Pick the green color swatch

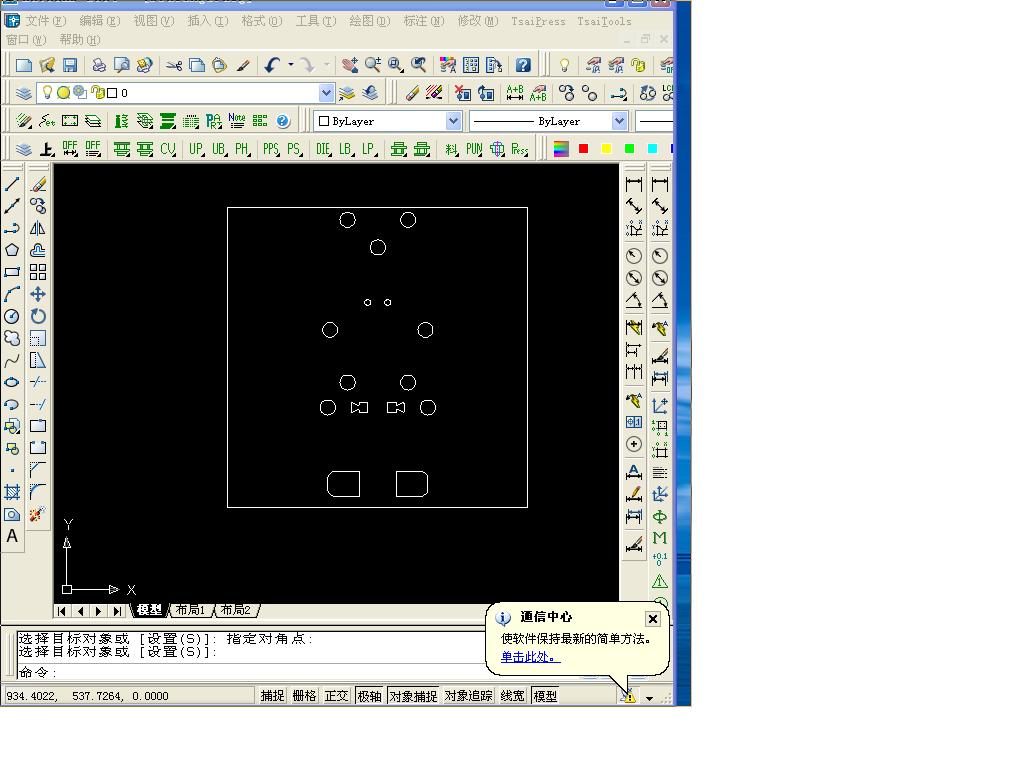tap(629, 149)
